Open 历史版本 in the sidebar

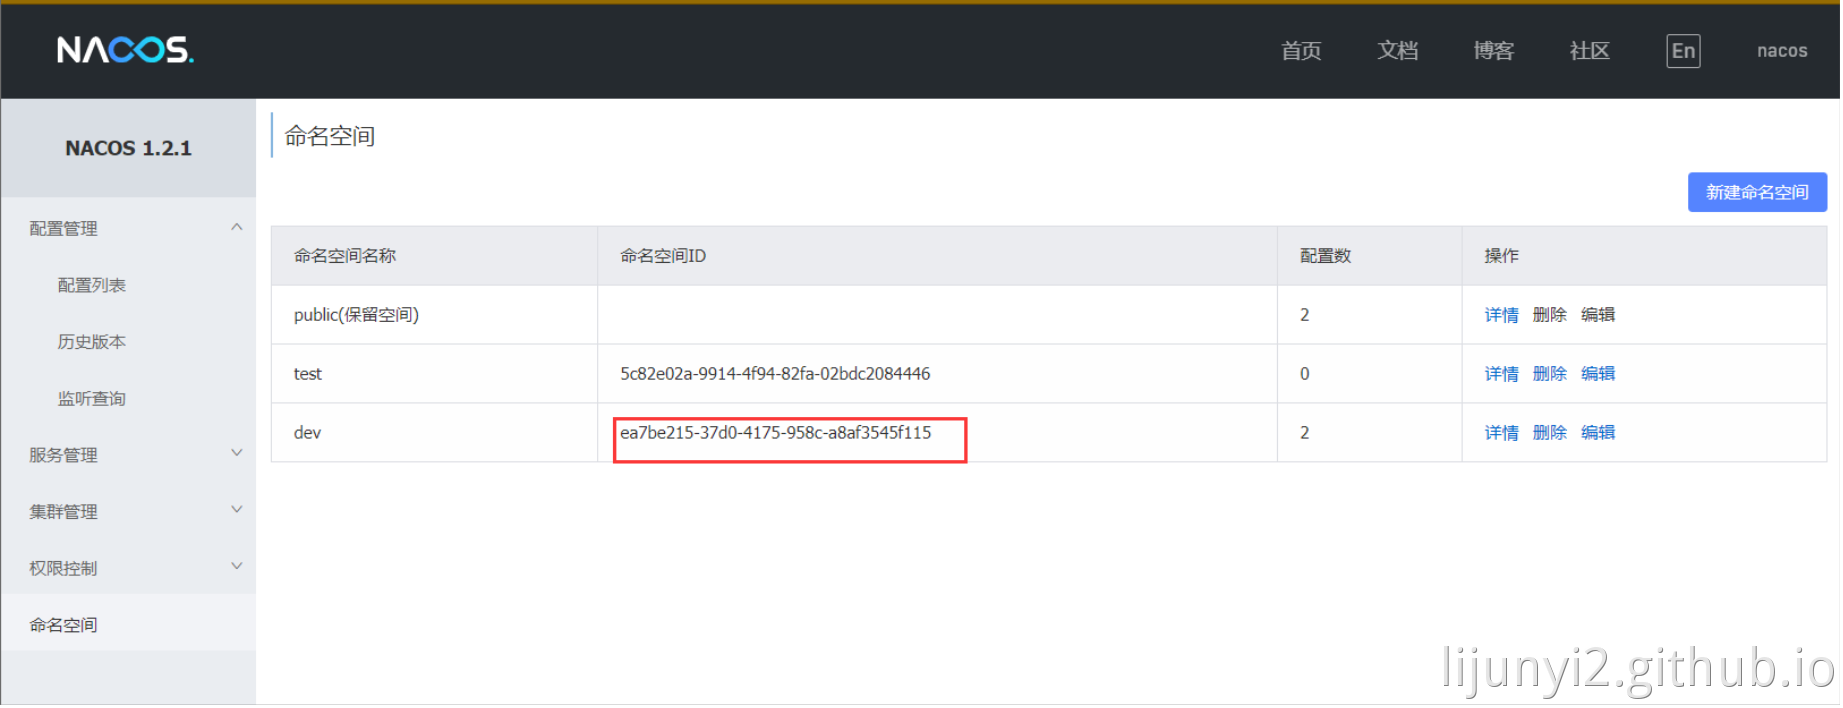92,343
